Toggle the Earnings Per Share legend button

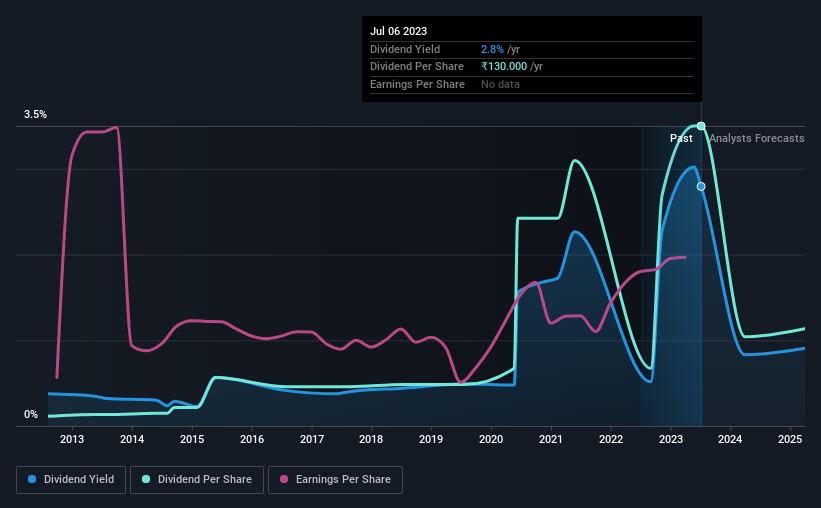pos(335,480)
